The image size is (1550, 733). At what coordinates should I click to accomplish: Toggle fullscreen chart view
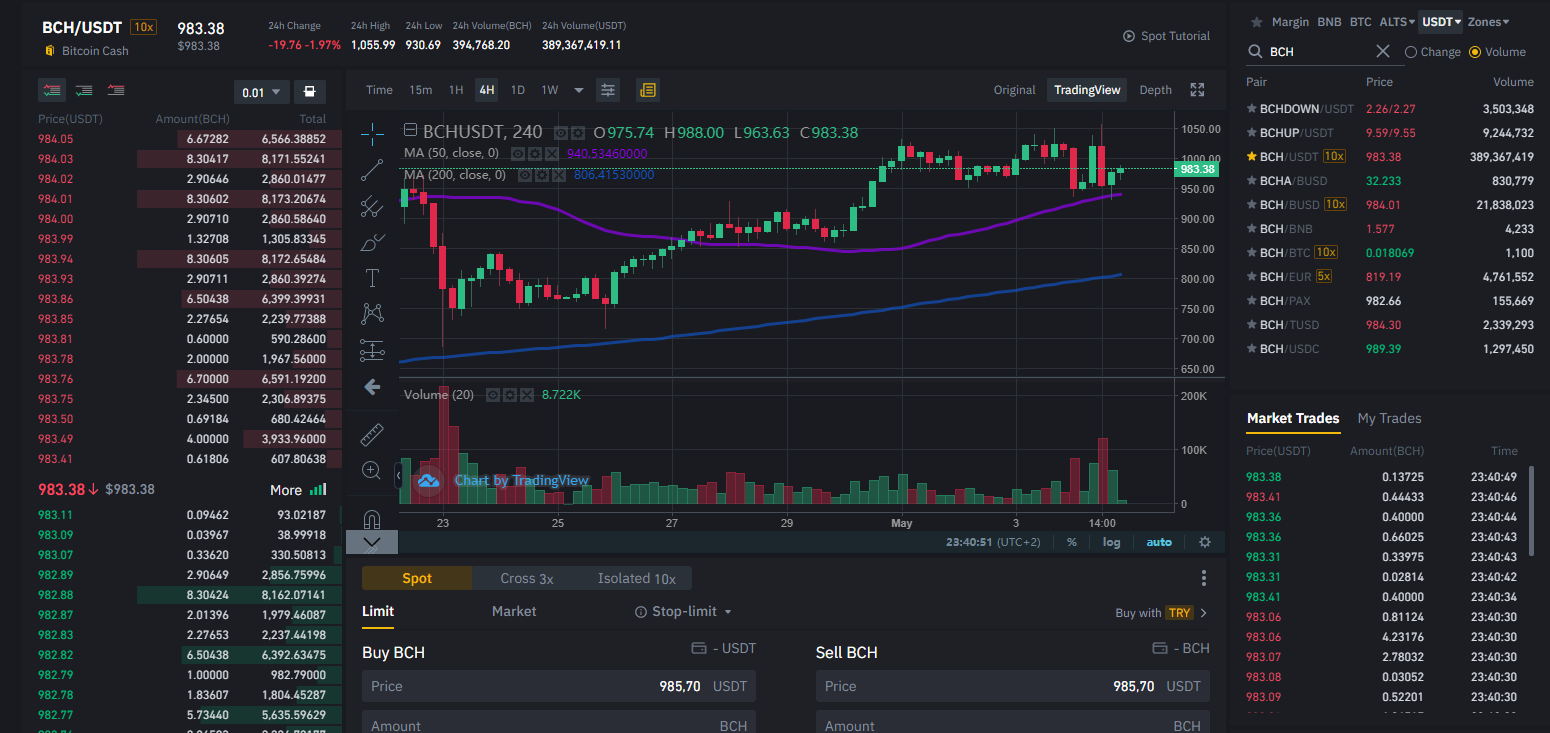(1197, 90)
